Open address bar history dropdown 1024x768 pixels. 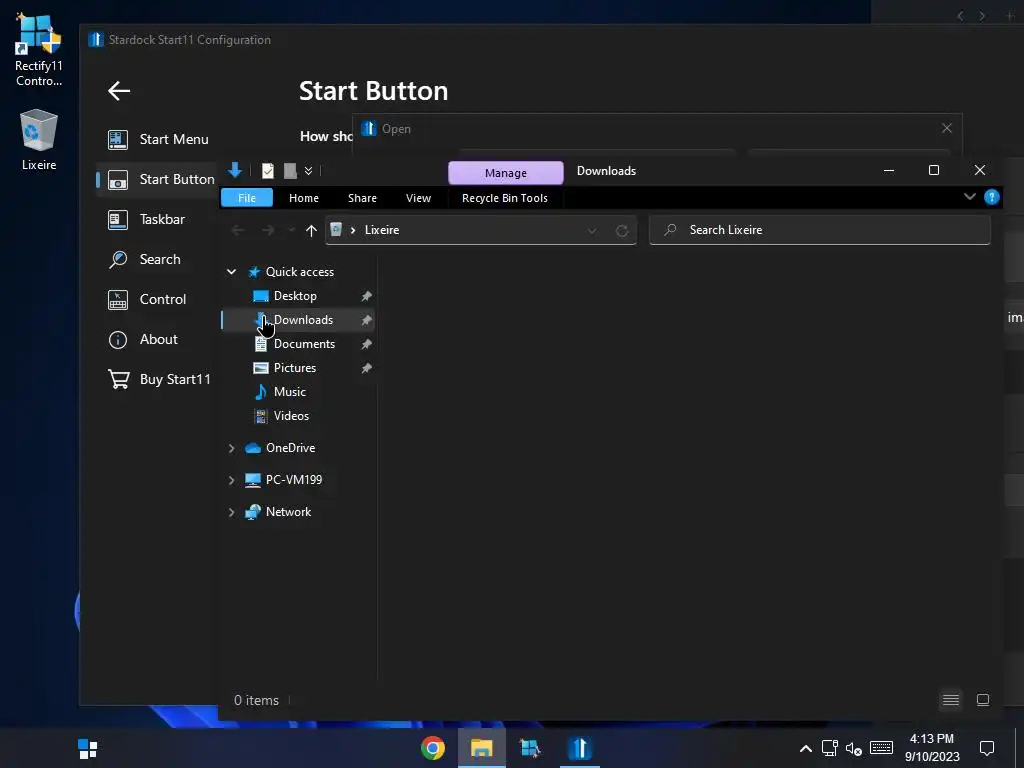tap(592, 231)
